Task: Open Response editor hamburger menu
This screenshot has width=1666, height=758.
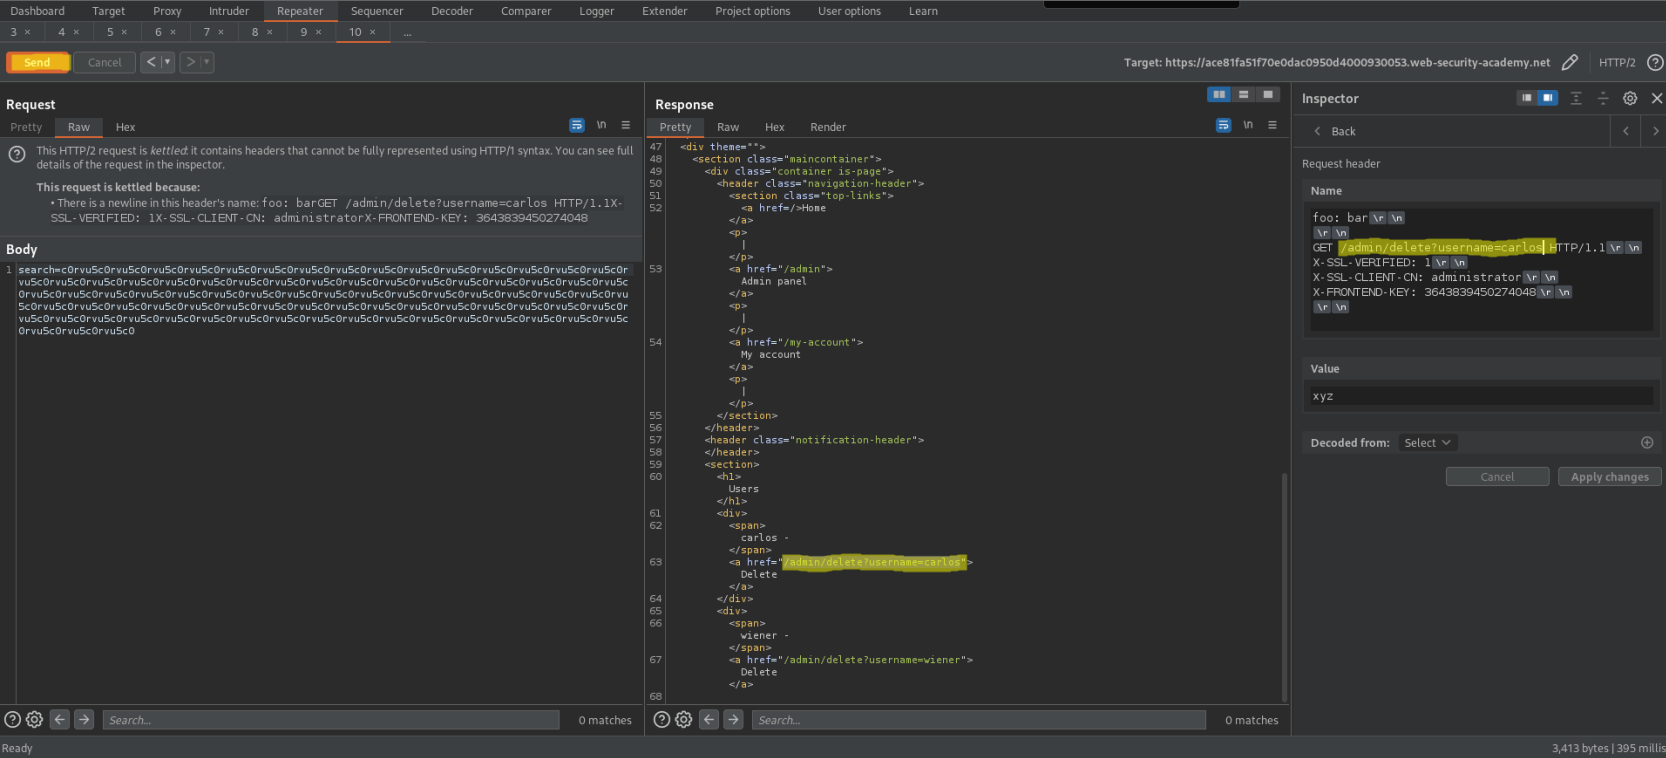Action: [x=1272, y=125]
